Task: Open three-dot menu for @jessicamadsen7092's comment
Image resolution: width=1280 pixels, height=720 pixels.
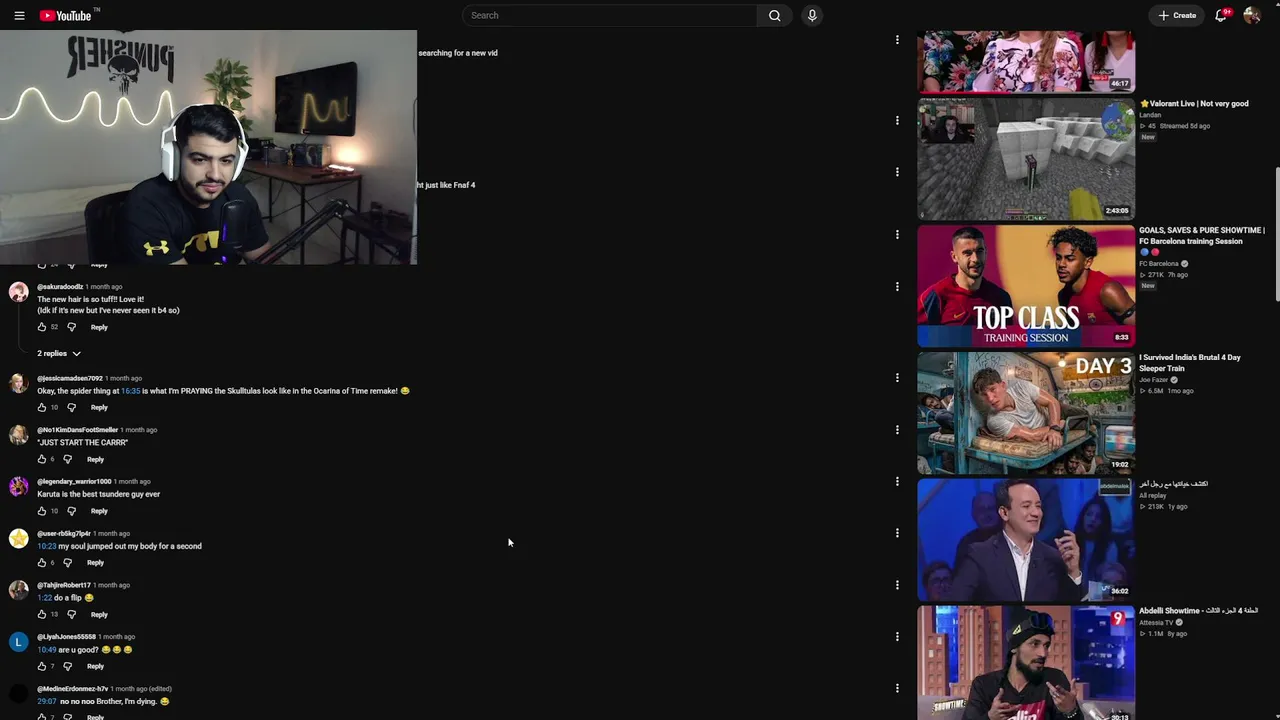Action: pos(897,378)
